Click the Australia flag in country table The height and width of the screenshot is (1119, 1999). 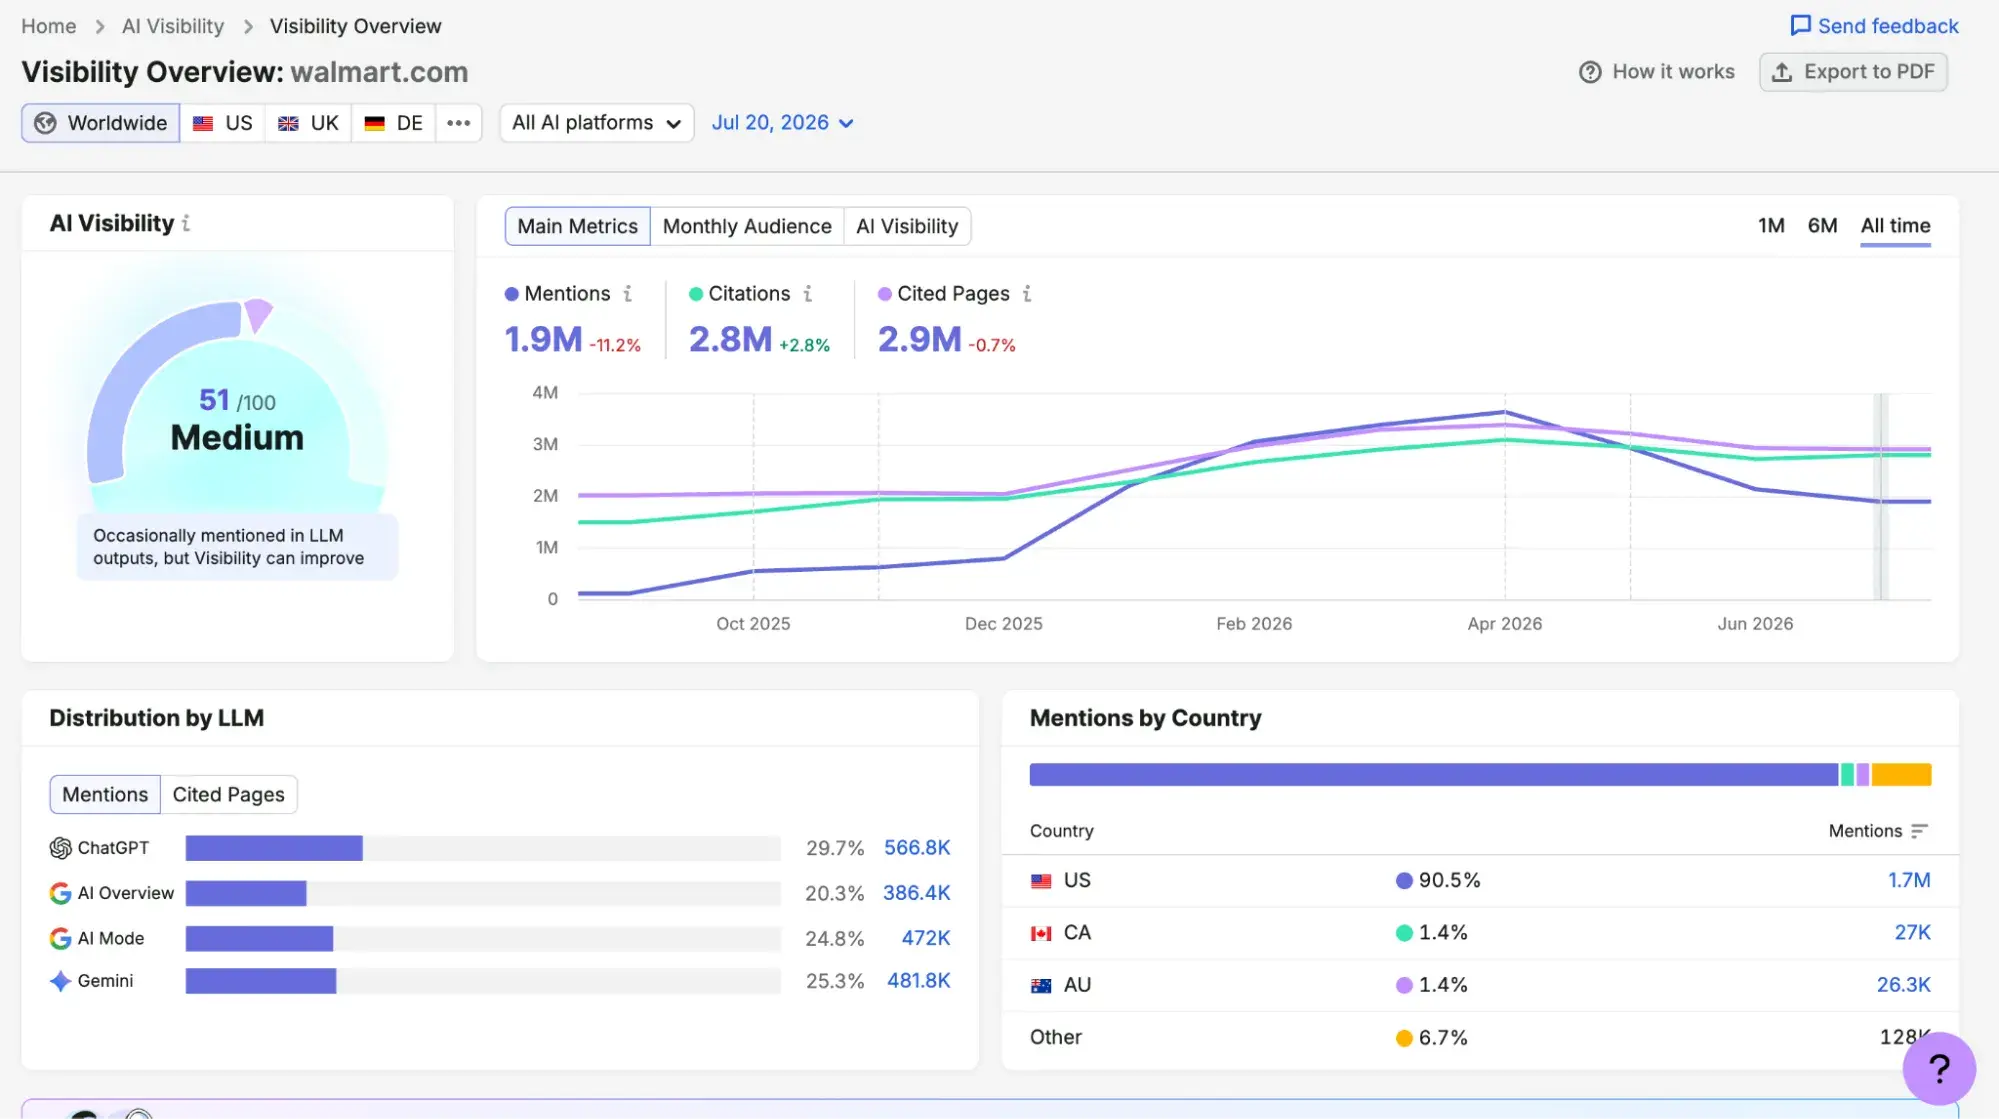[x=1041, y=985]
